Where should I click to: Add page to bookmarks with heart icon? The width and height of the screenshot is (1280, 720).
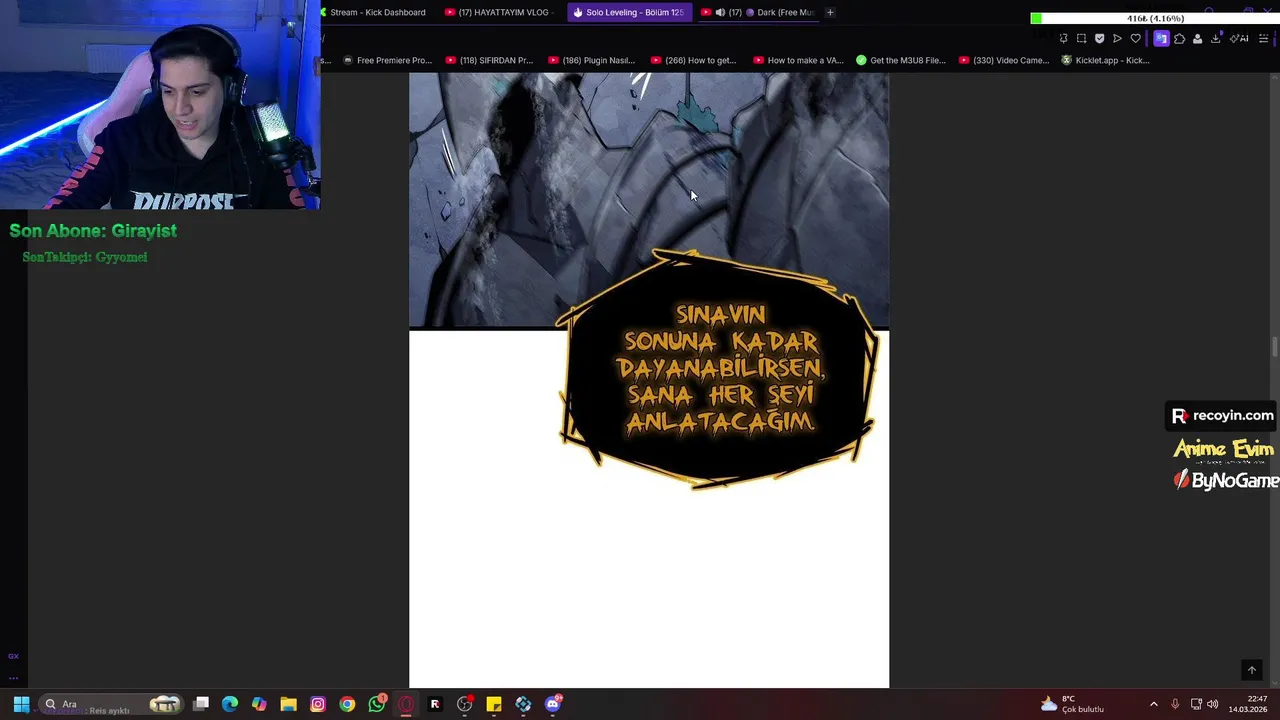1135,39
